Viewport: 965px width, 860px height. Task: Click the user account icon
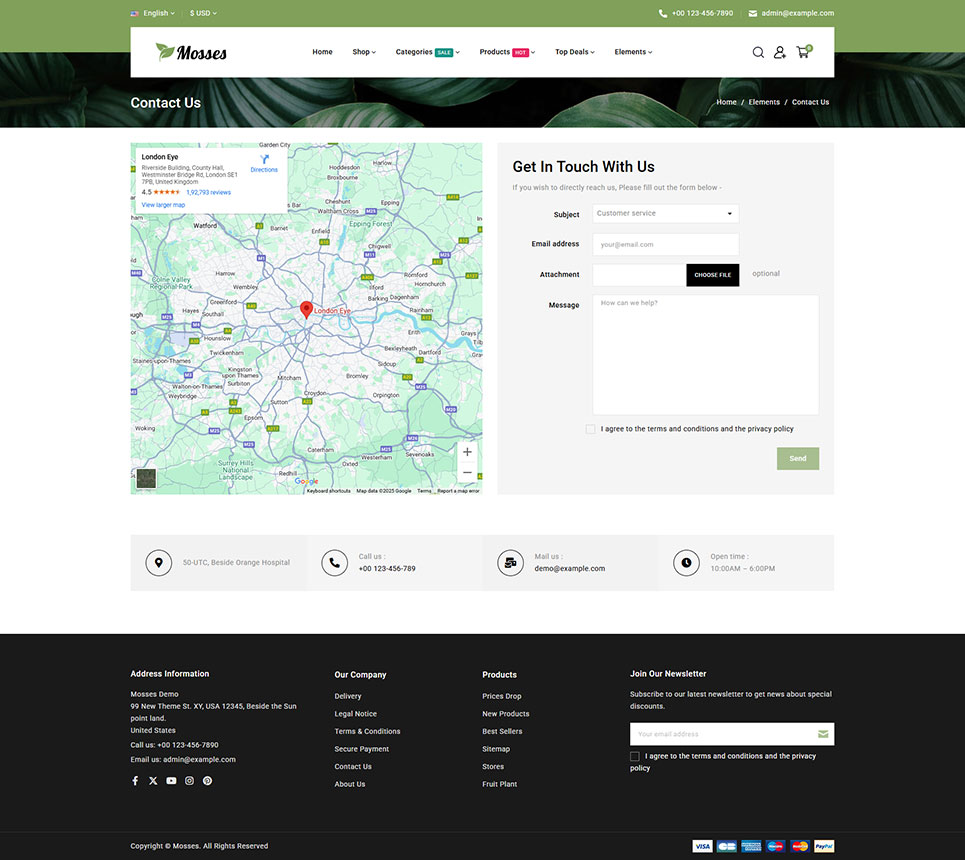(780, 52)
